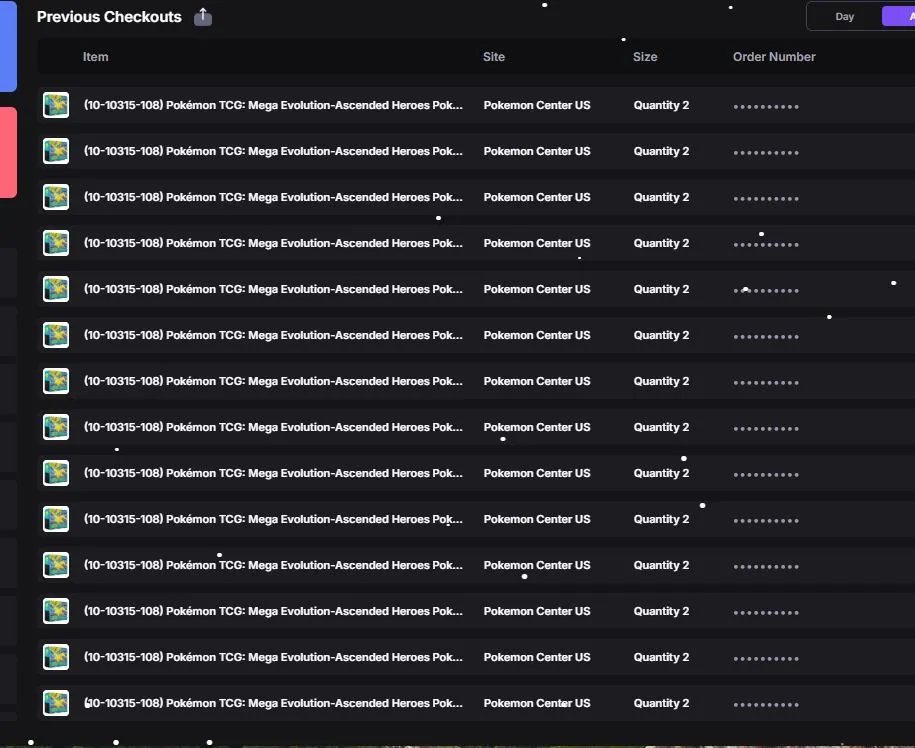
Task: Click the Size column header
Action: [x=645, y=57]
